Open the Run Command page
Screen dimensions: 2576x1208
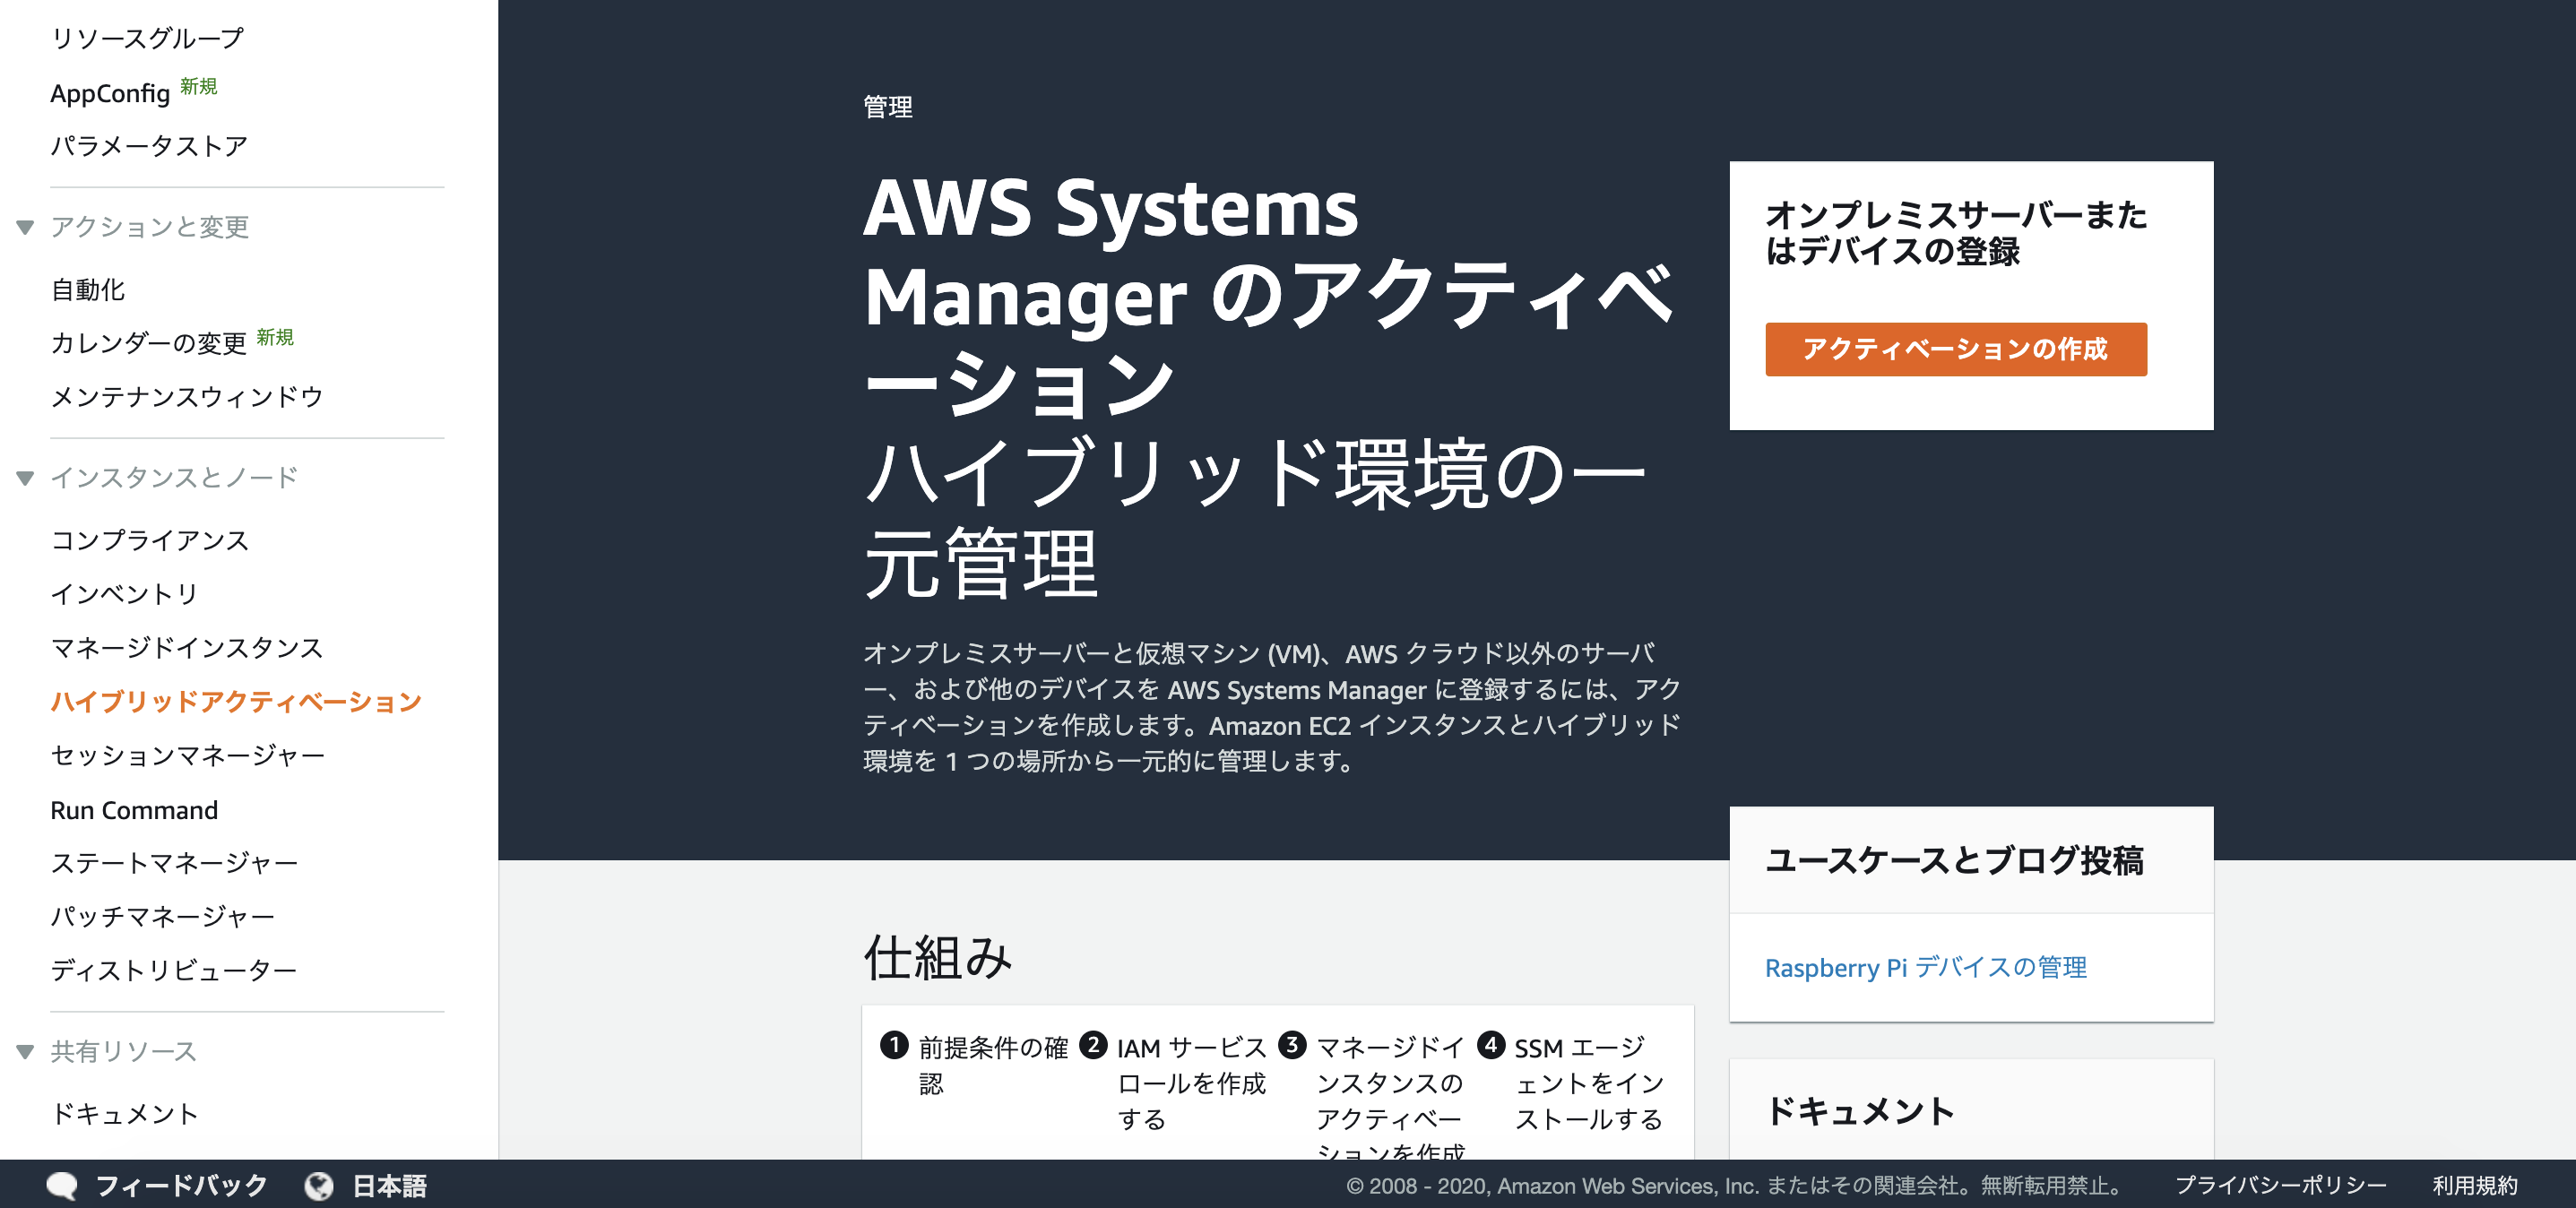(134, 810)
